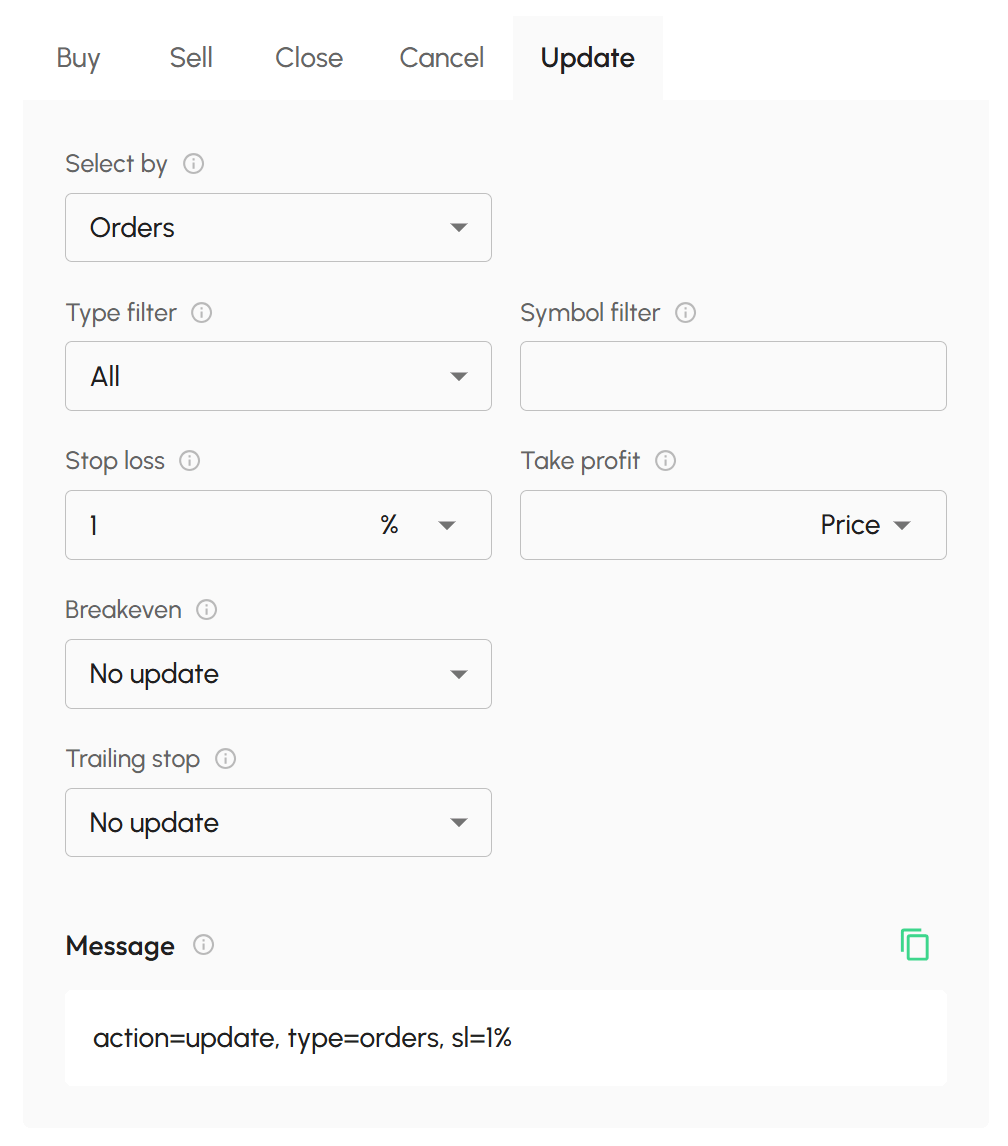Screen dimensions: 1008x1146
Task: Click the Trailing stop info icon
Action: tap(226, 759)
